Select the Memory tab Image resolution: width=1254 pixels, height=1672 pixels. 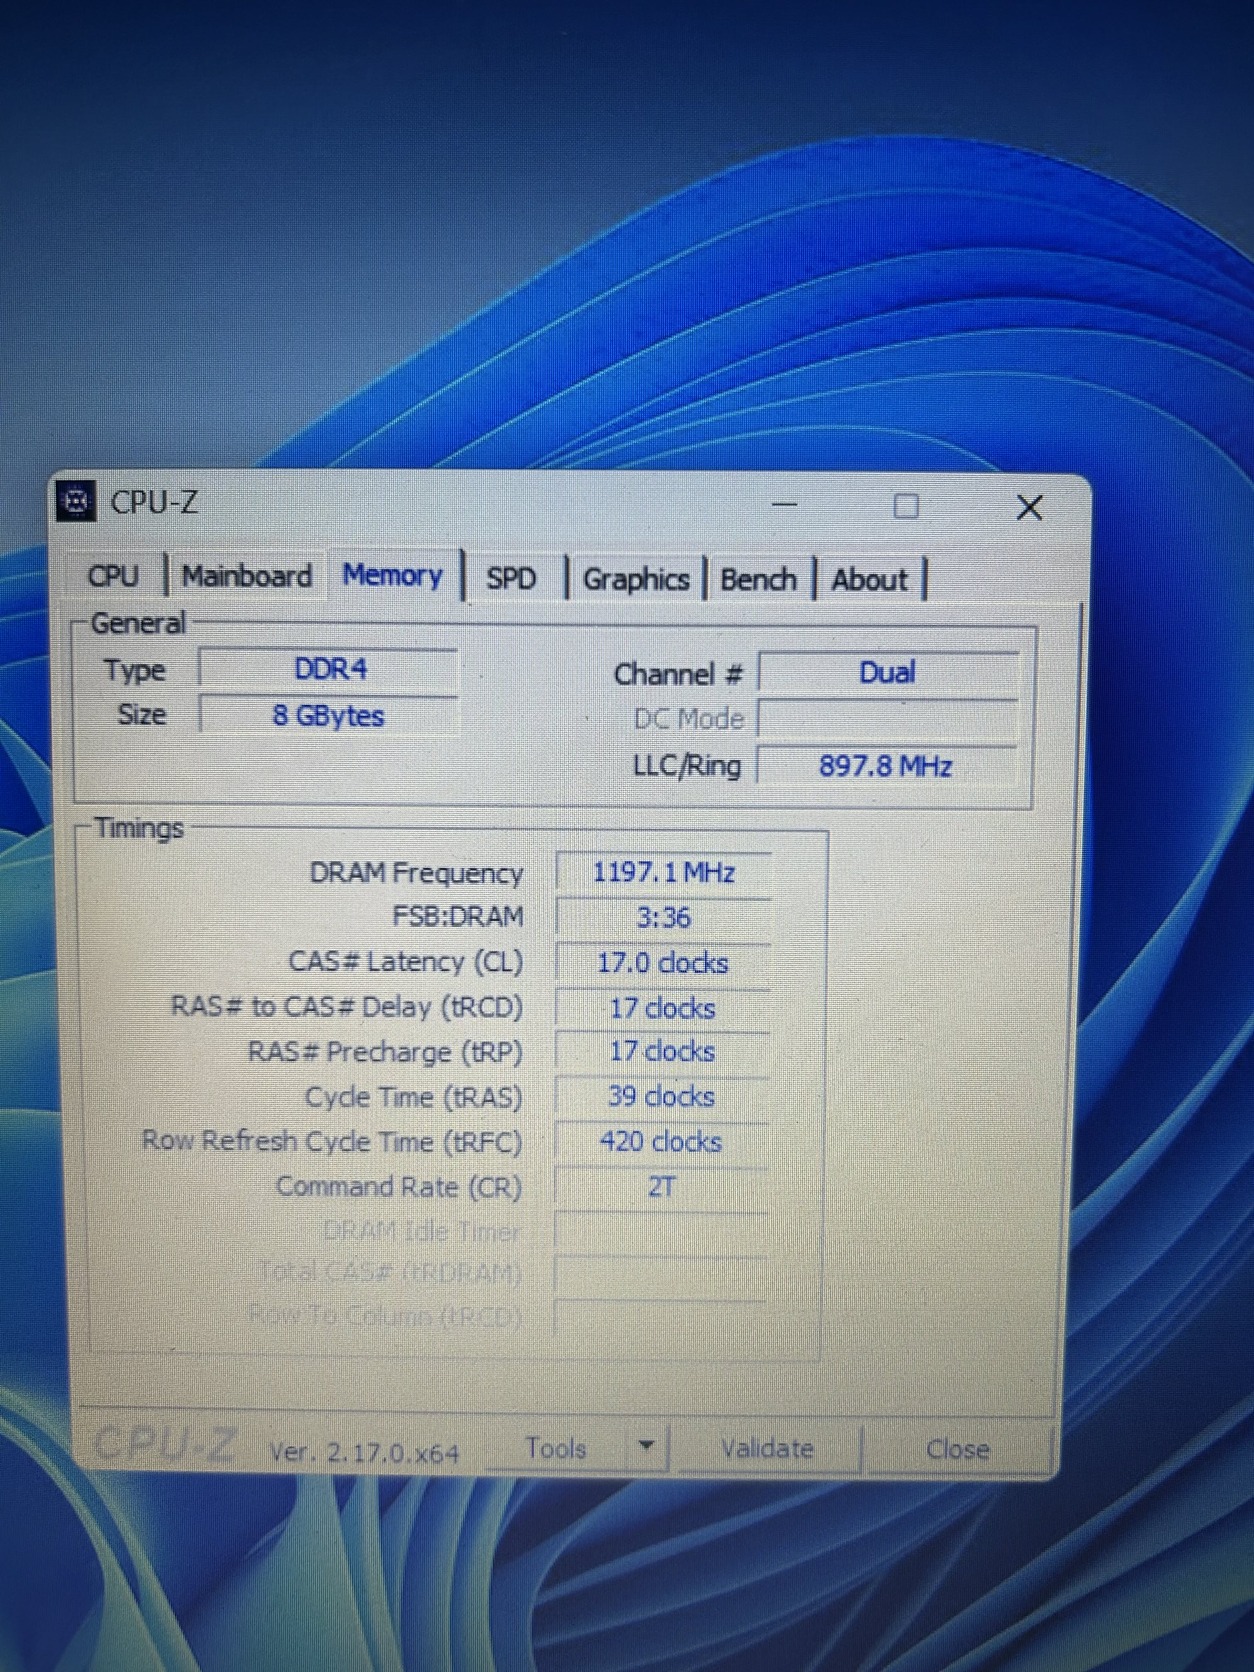click(393, 575)
